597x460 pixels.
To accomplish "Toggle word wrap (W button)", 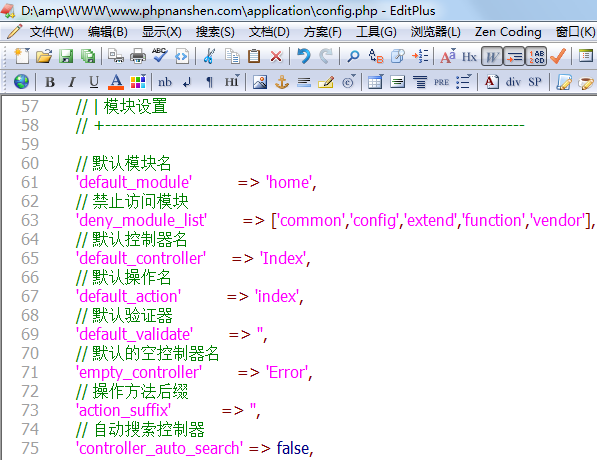I will (492, 56).
